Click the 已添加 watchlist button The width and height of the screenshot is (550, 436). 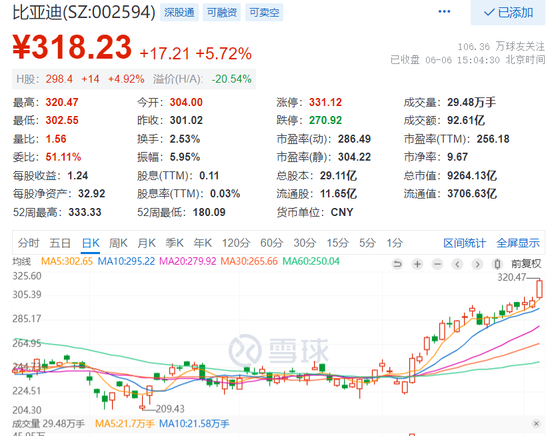point(508,13)
